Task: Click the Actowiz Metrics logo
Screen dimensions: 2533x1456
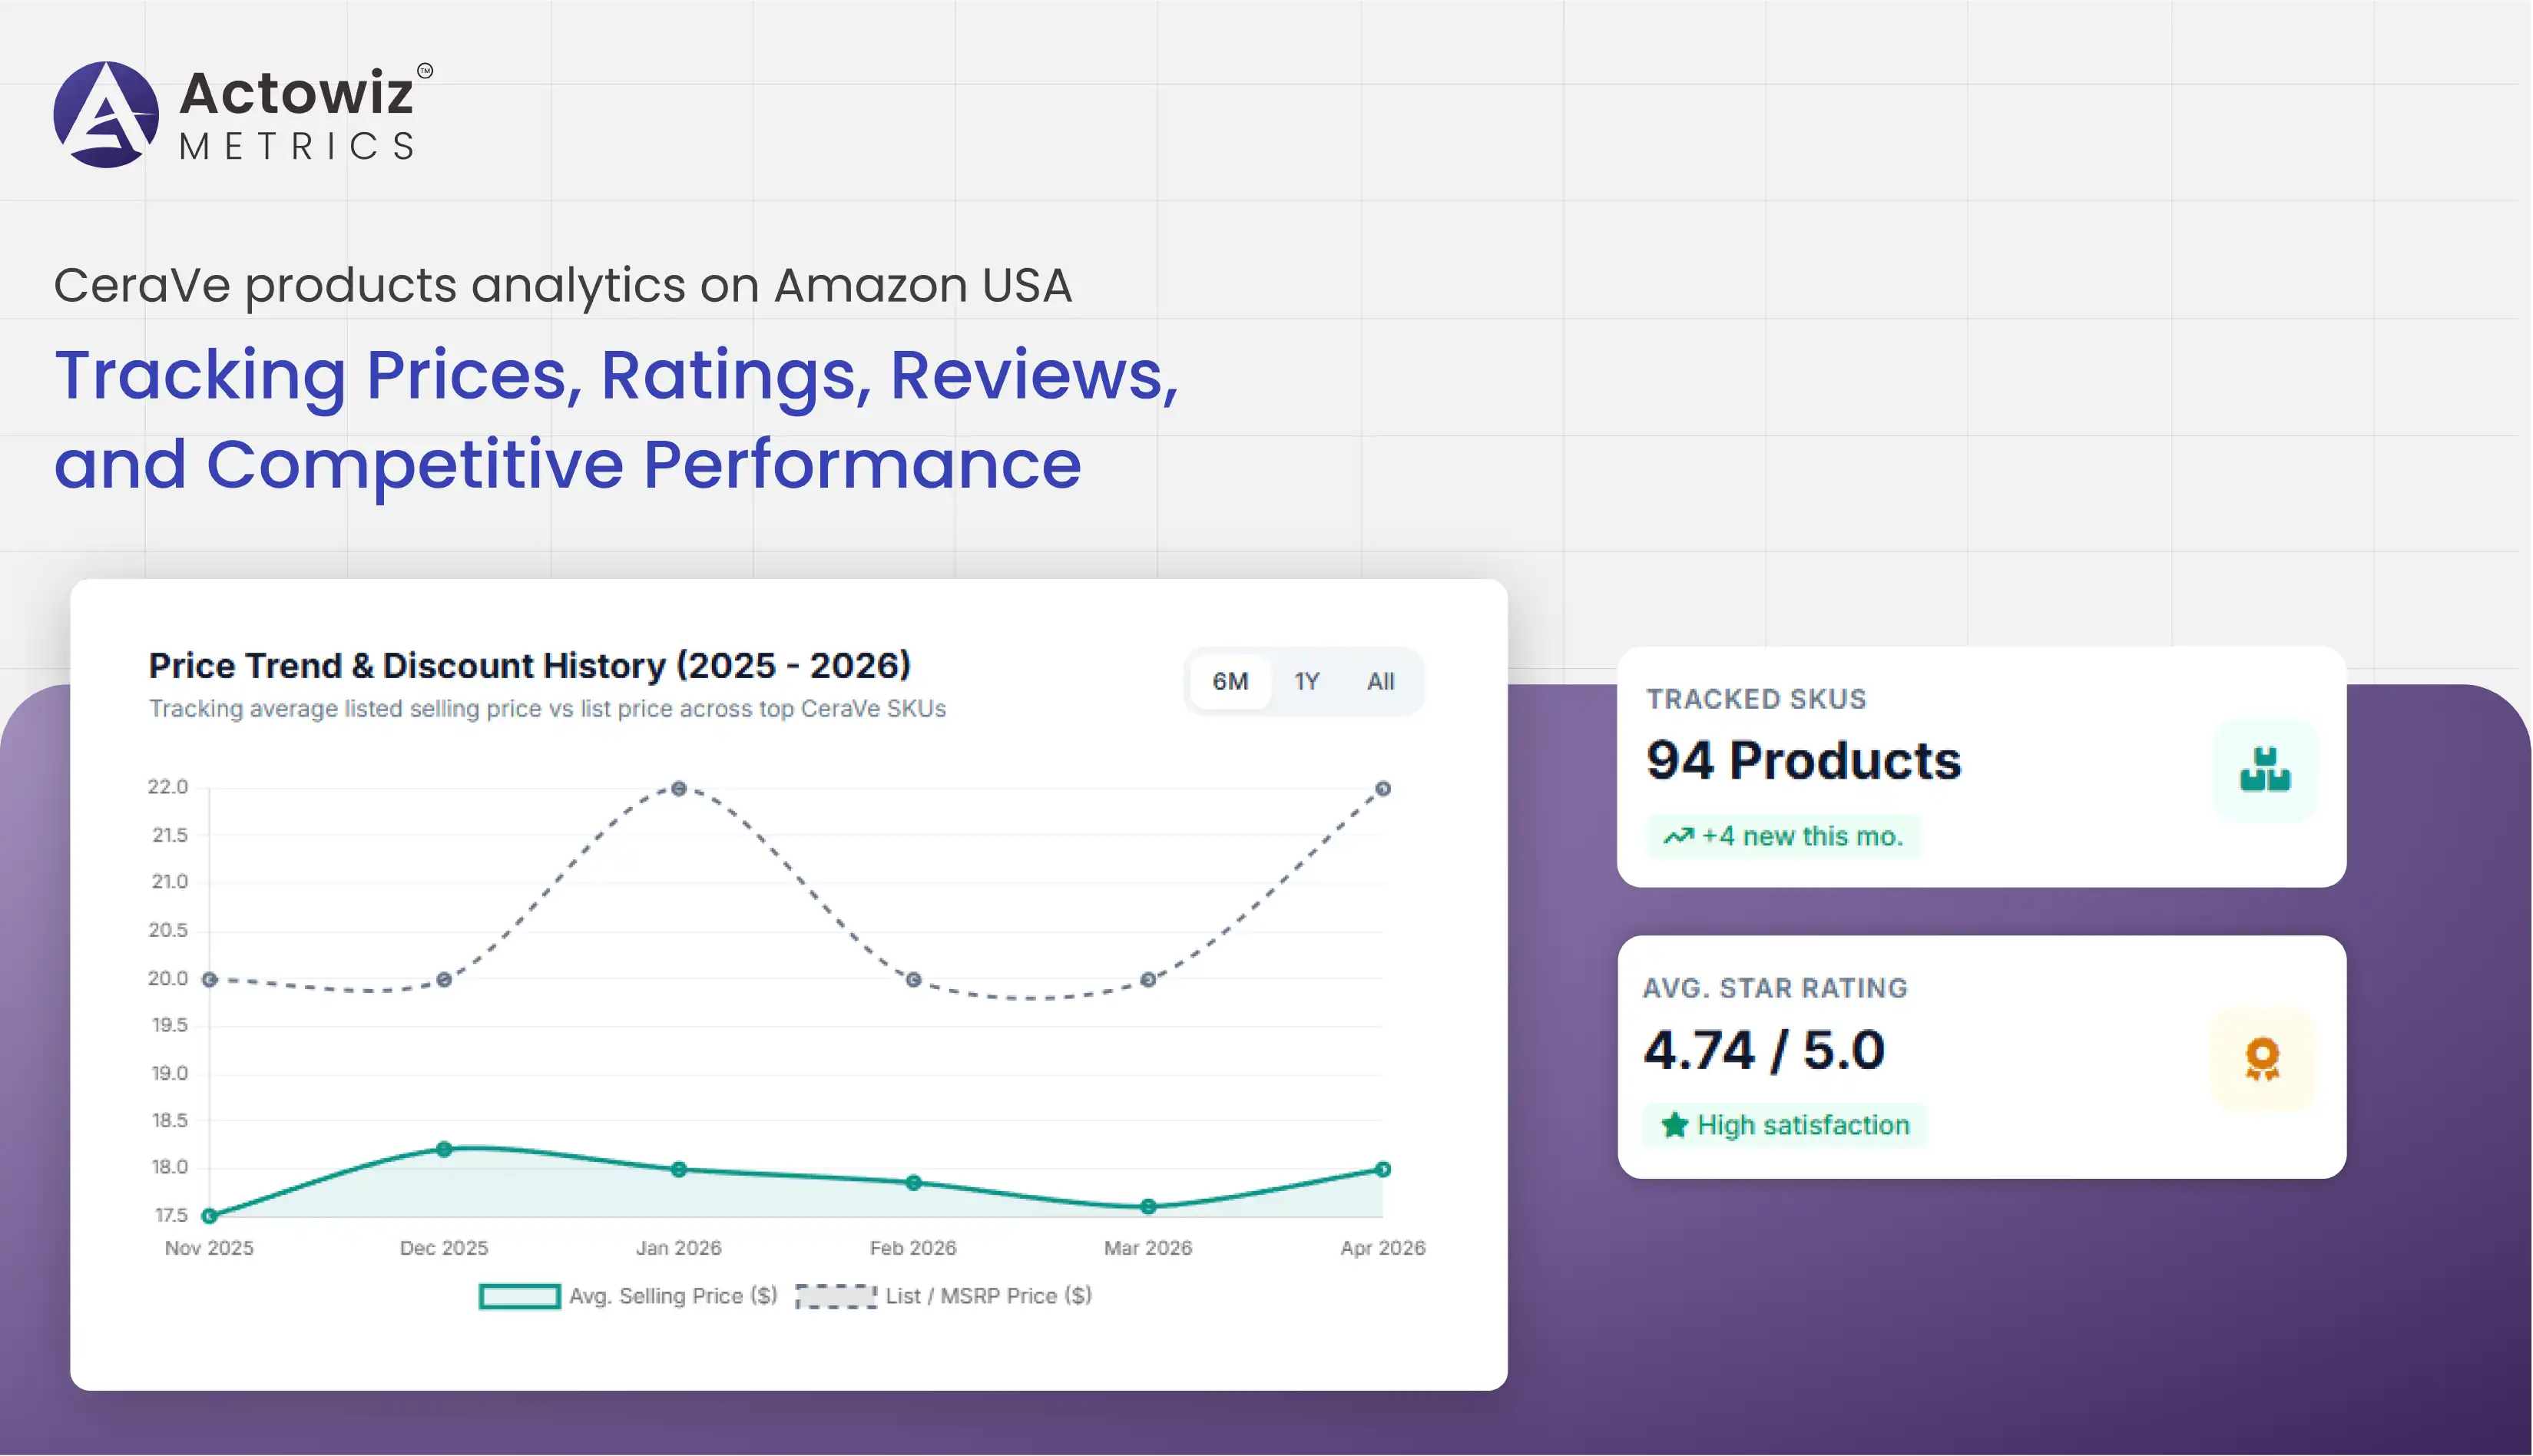Action: point(243,114)
